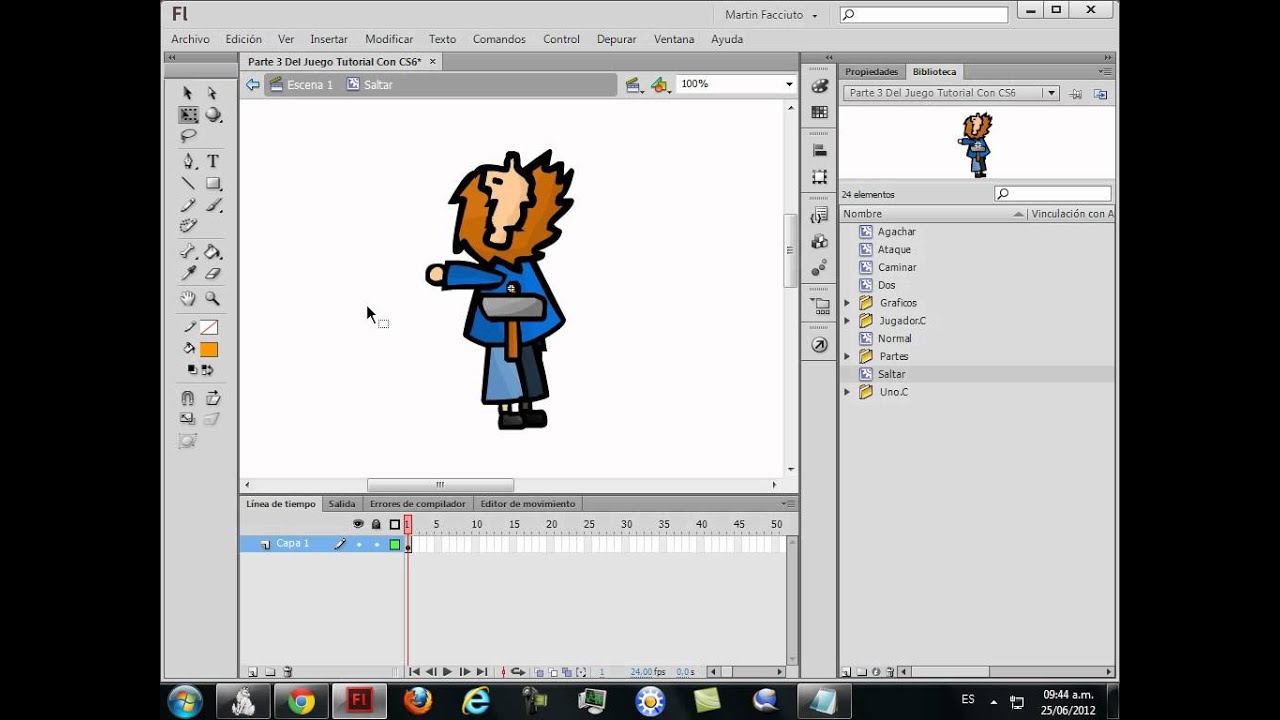Image resolution: width=1280 pixels, height=720 pixels.
Task: Open the Archivo menu
Action: click(x=190, y=39)
